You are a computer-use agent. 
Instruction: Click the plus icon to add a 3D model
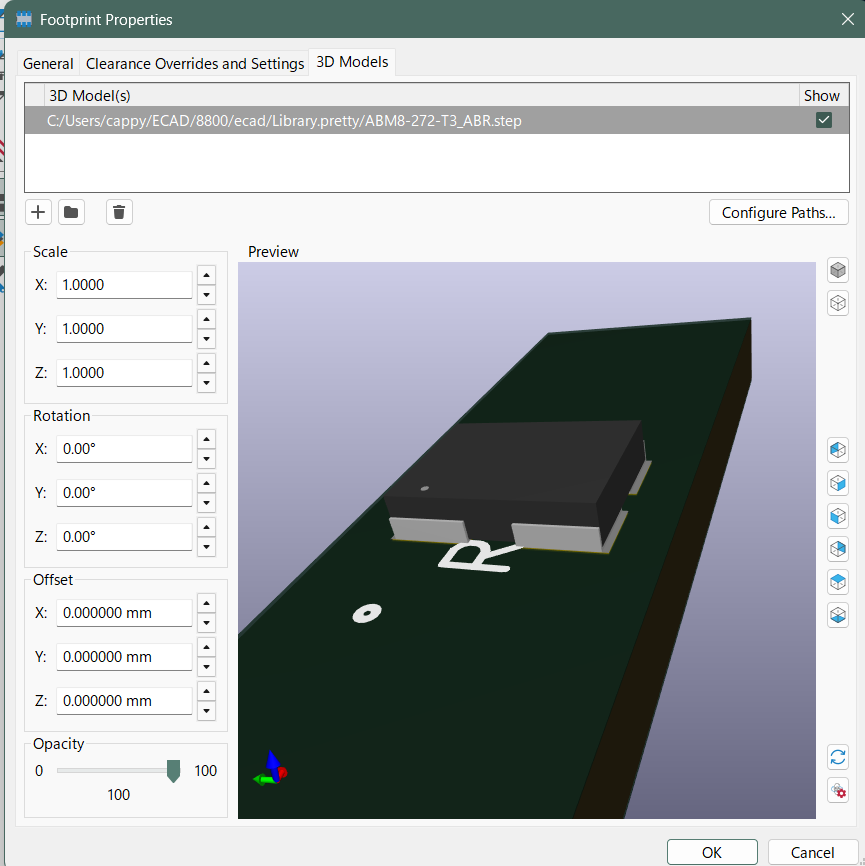tap(38, 212)
